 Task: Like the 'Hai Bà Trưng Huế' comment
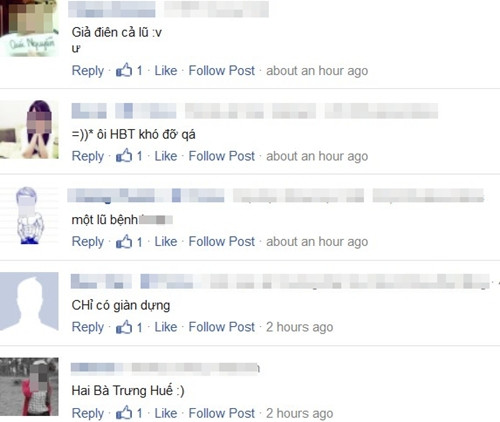click(166, 413)
